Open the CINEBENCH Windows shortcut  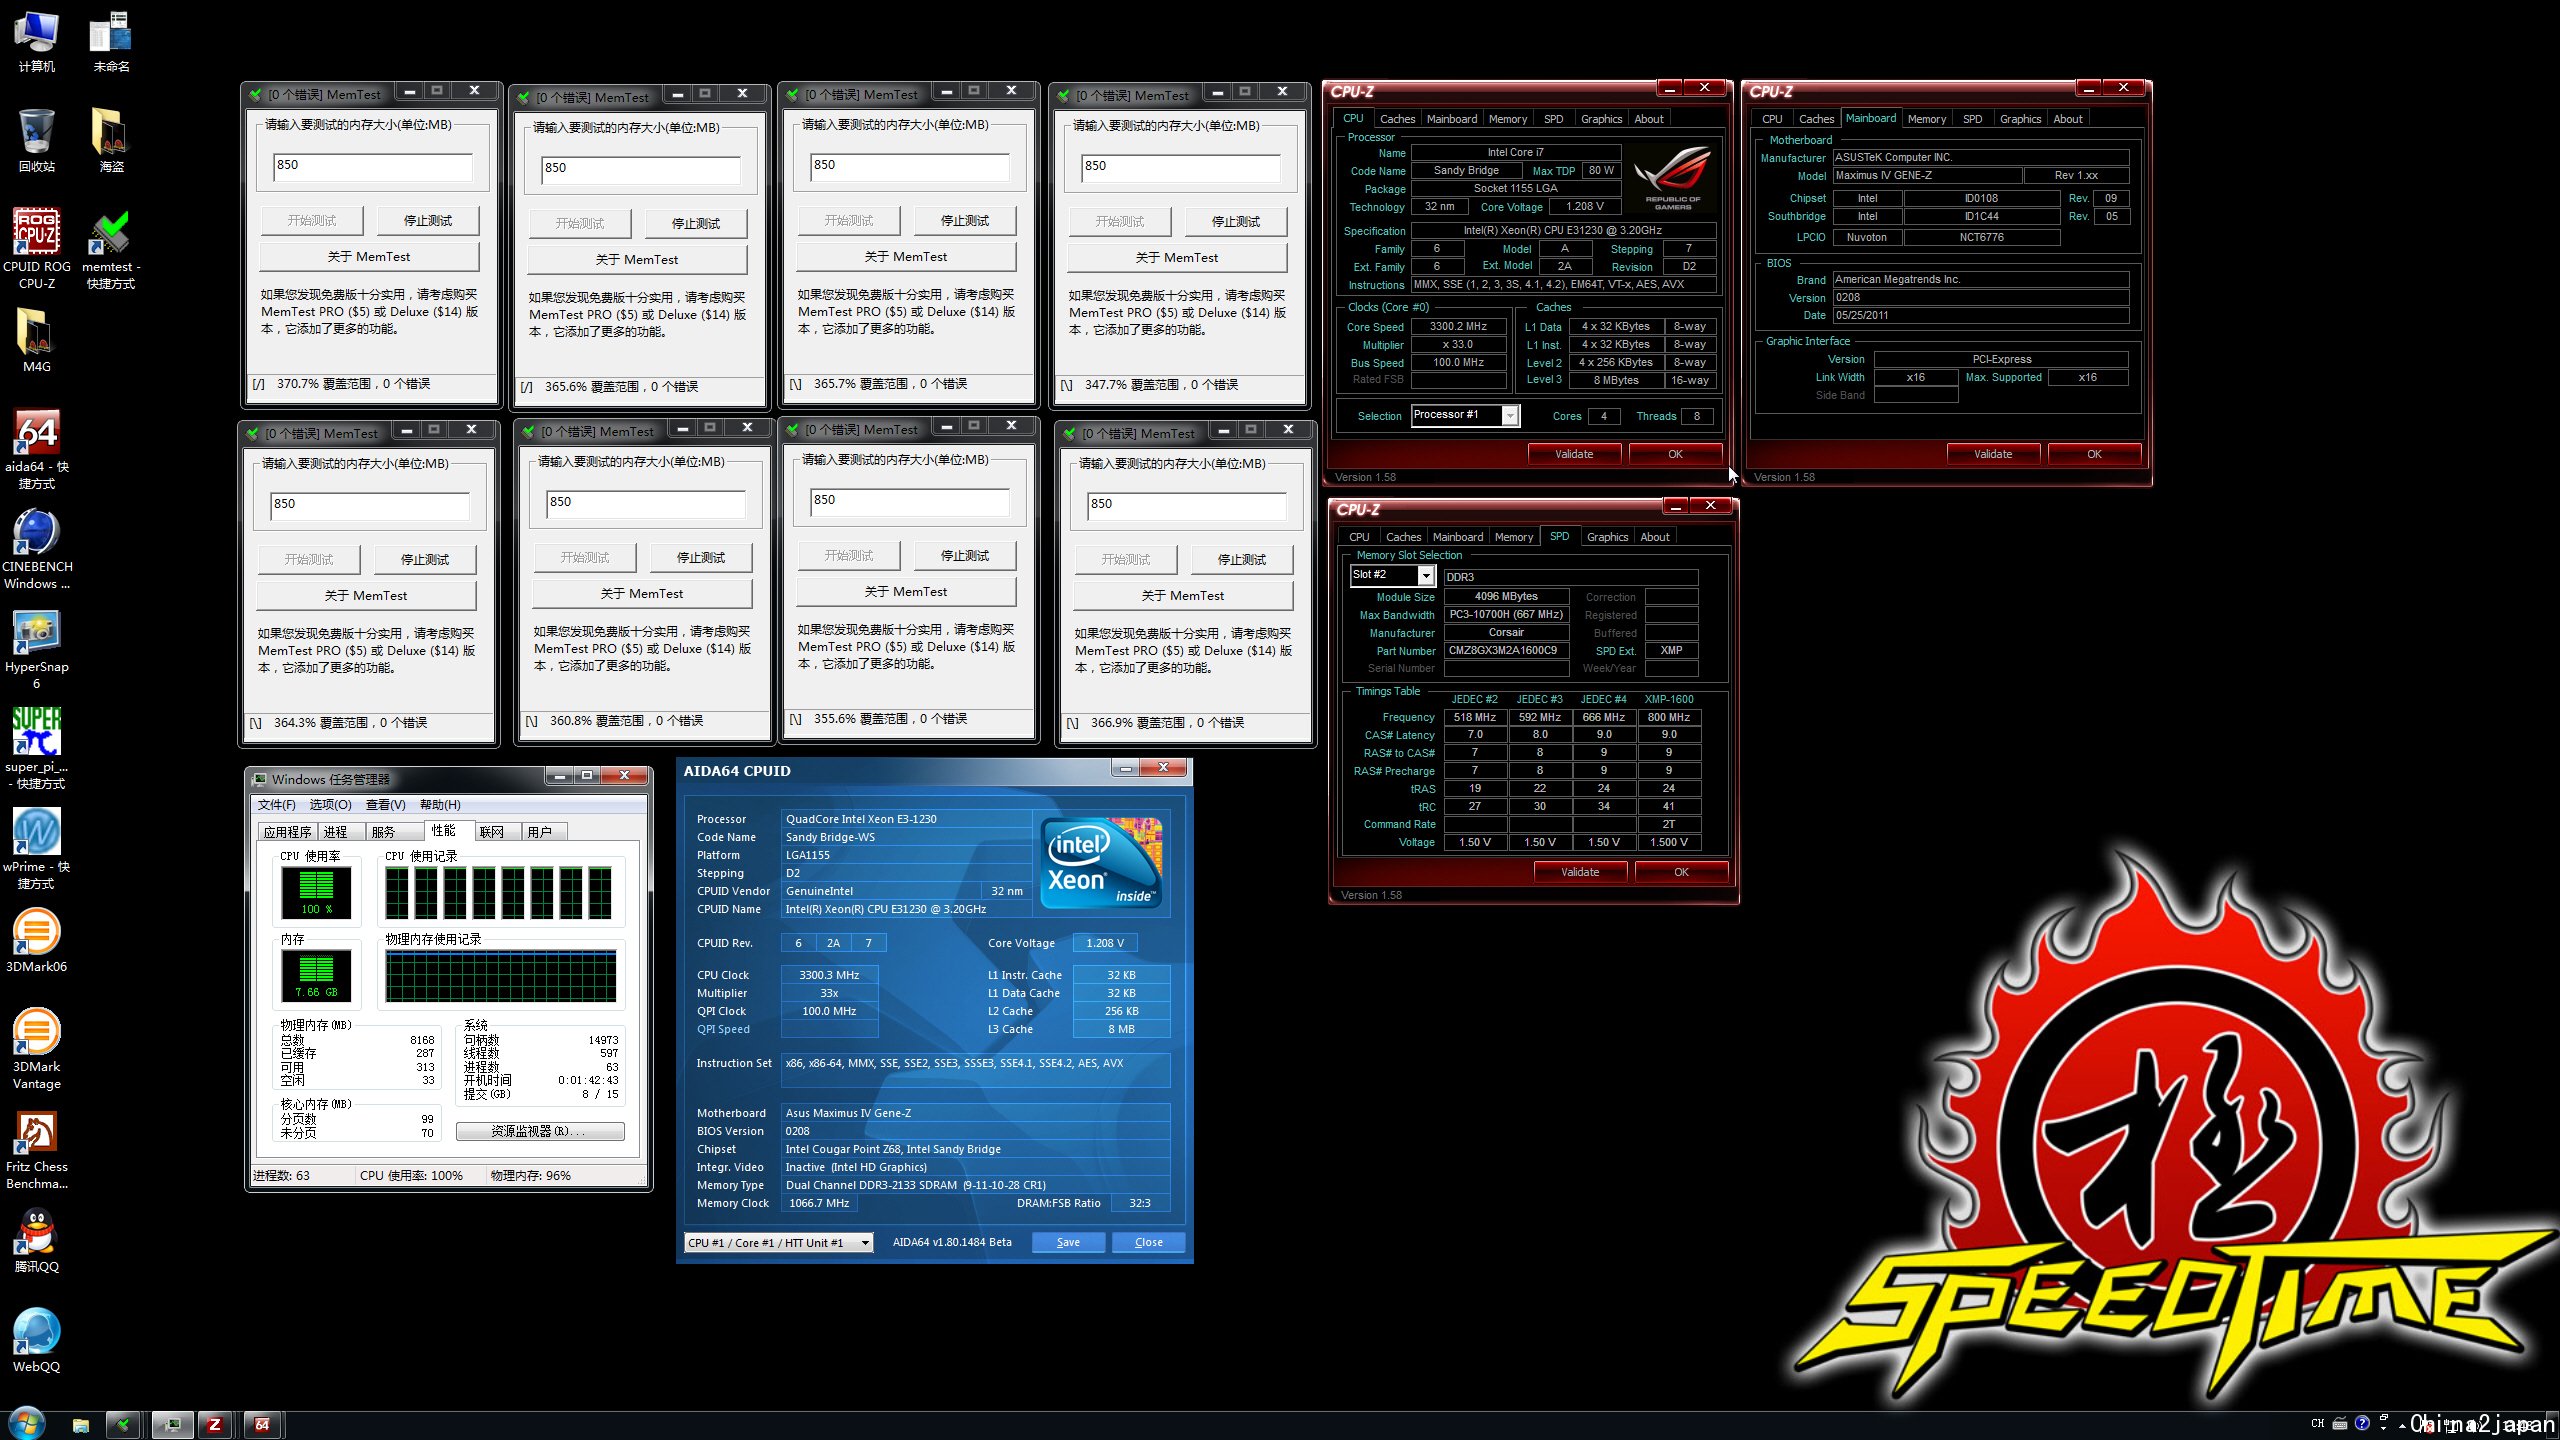(x=37, y=549)
